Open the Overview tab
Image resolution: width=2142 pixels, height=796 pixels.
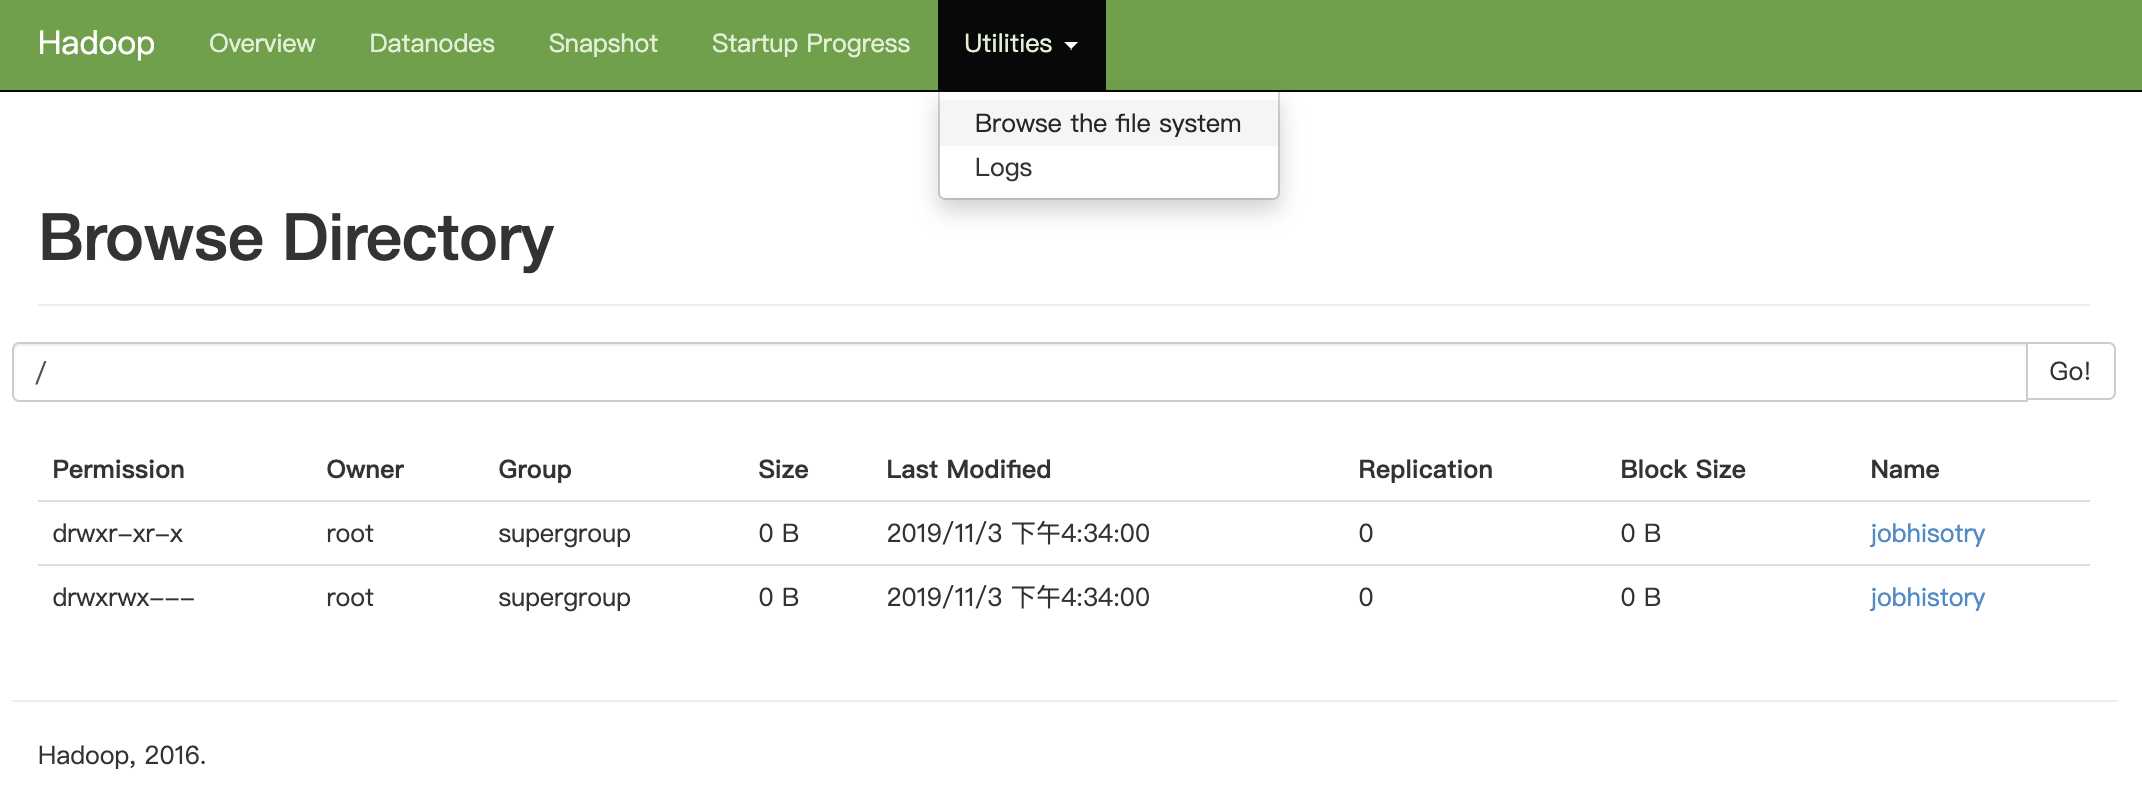click(x=262, y=44)
